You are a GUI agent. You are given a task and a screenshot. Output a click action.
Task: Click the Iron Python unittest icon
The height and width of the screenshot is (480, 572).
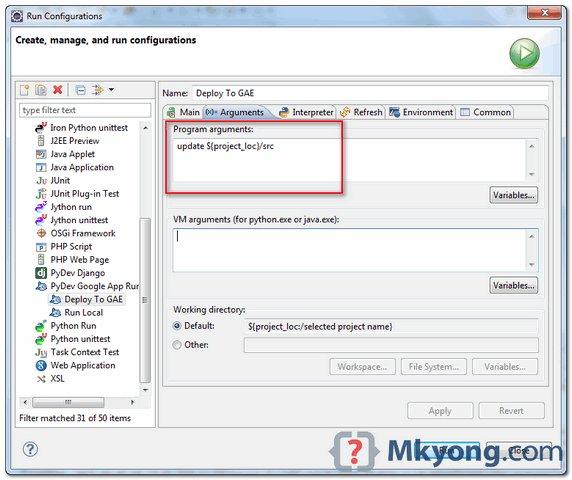pyautogui.click(x=41, y=128)
